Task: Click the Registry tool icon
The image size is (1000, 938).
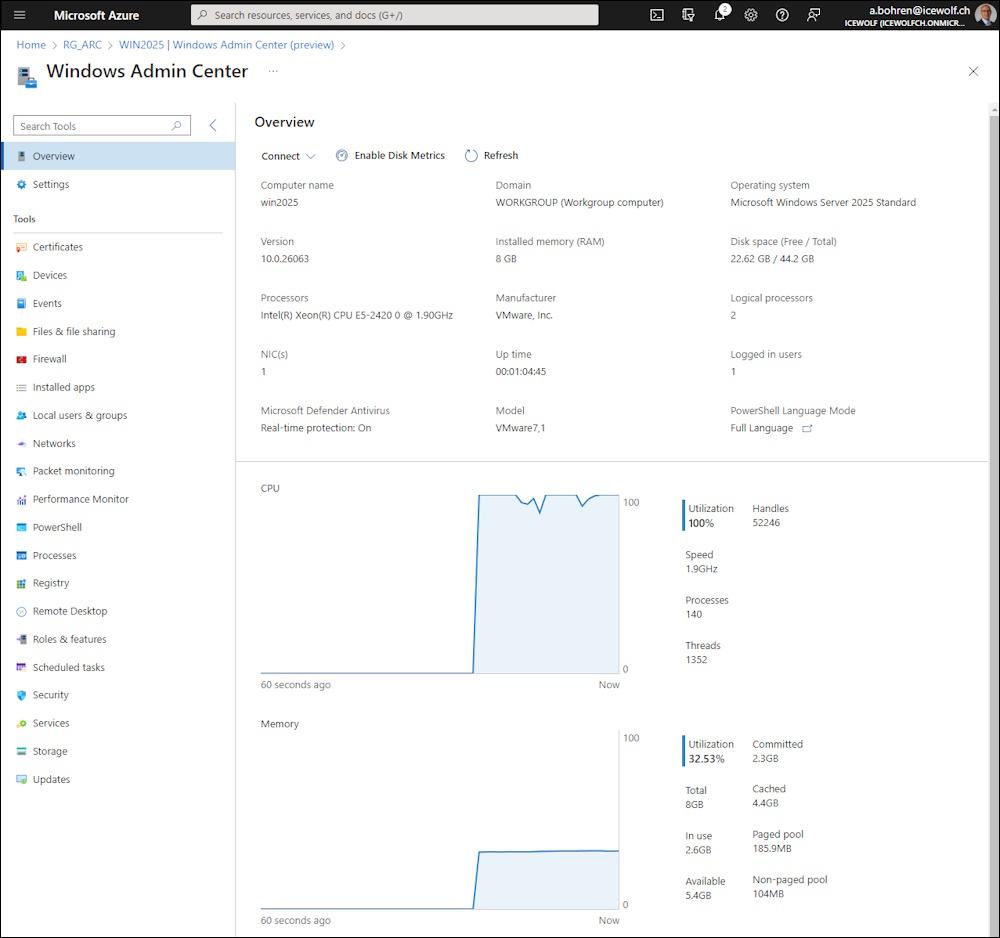Action: [x=21, y=583]
